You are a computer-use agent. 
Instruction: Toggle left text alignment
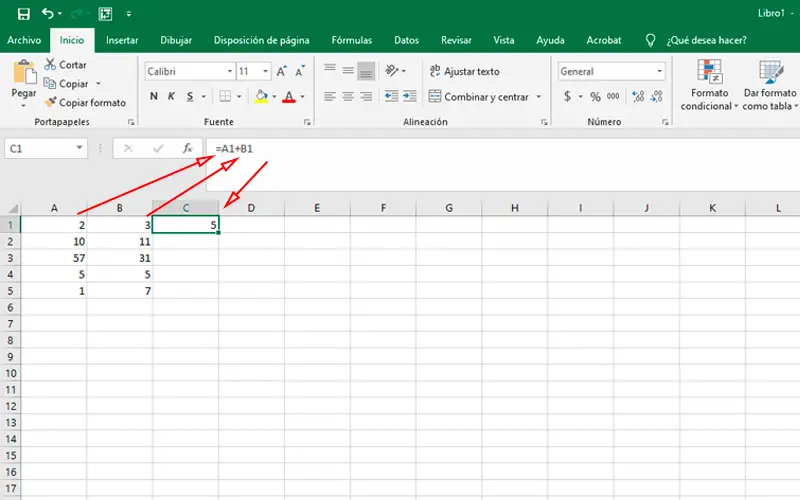(x=330, y=96)
